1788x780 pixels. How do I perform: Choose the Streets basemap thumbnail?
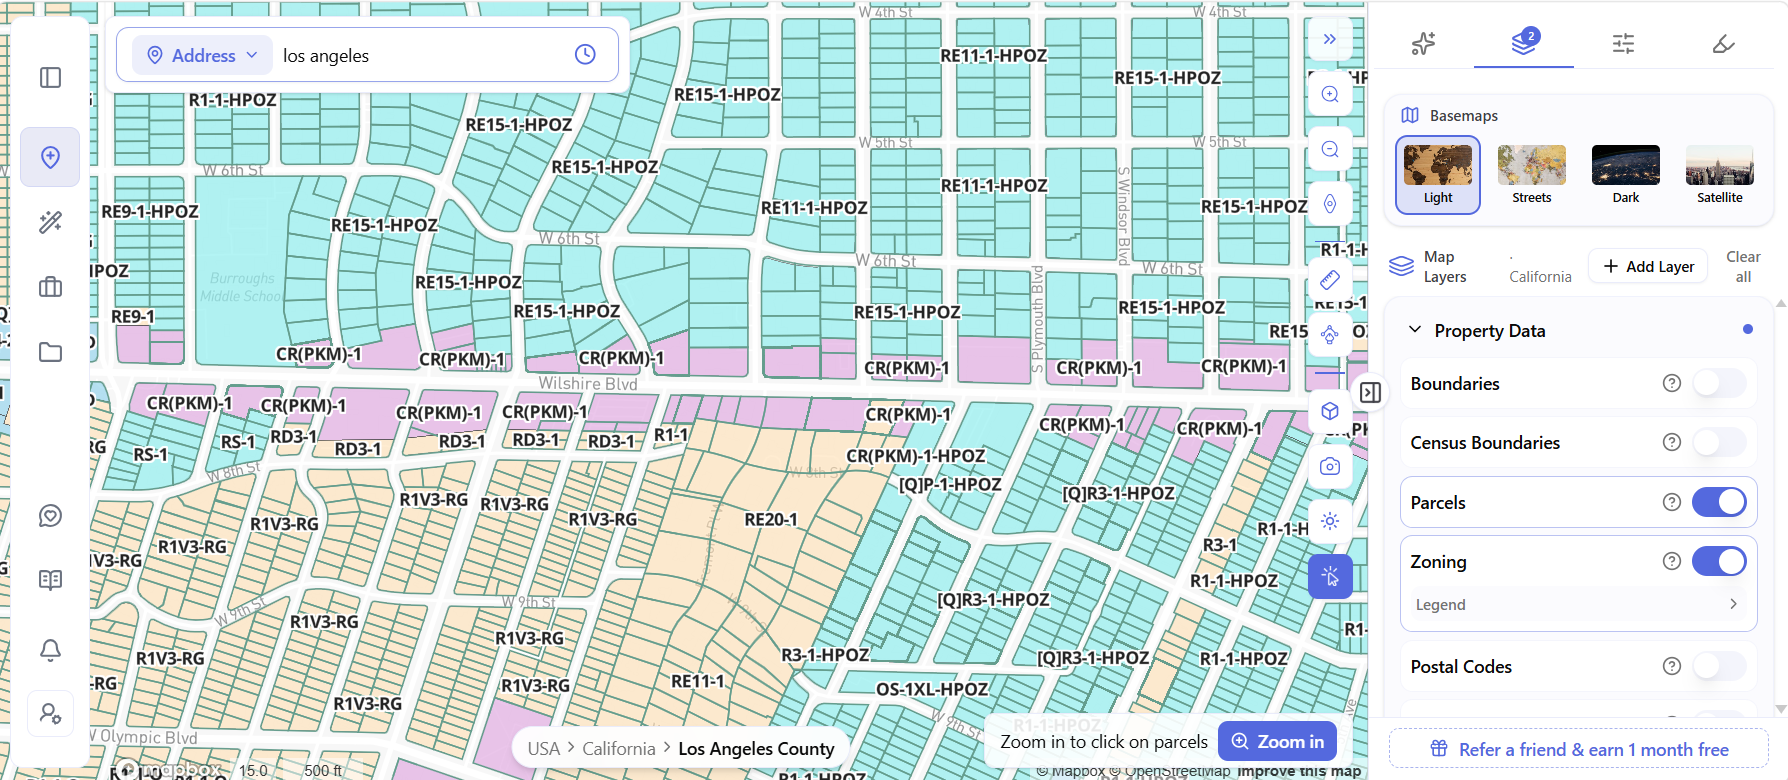[x=1531, y=175]
